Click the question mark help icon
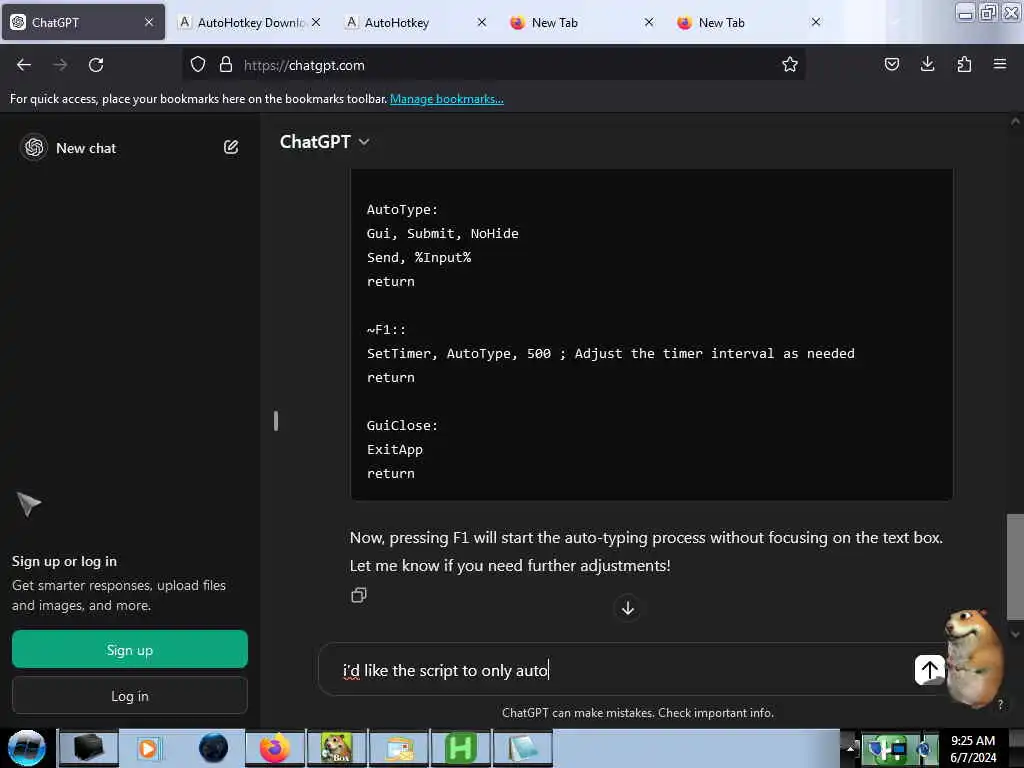The height and width of the screenshot is (768, 1024). point(1000,704)
